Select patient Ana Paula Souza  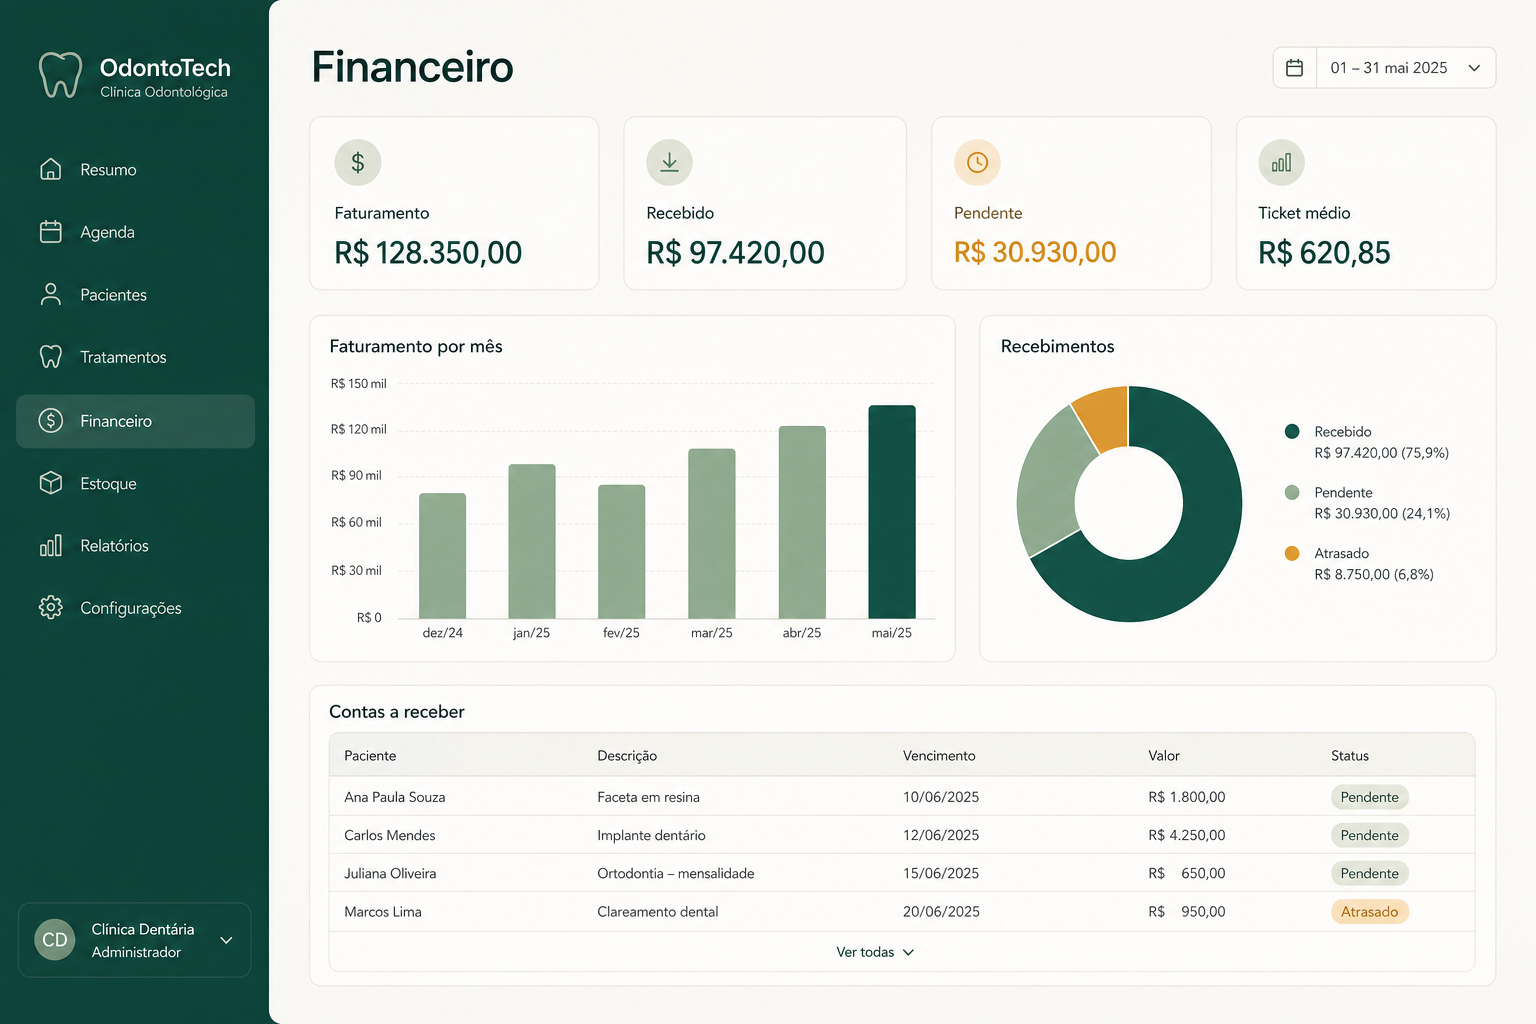(x=395, y=797)
